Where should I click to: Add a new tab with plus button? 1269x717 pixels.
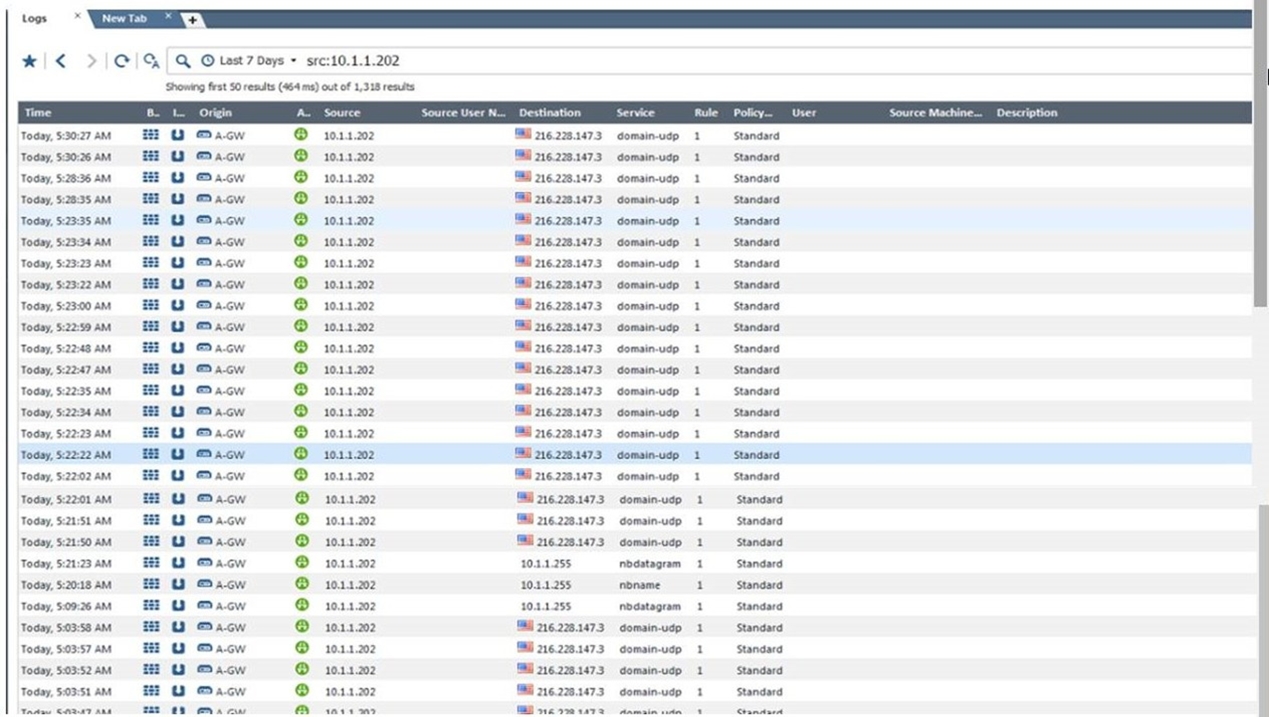(x=192, y=20)
